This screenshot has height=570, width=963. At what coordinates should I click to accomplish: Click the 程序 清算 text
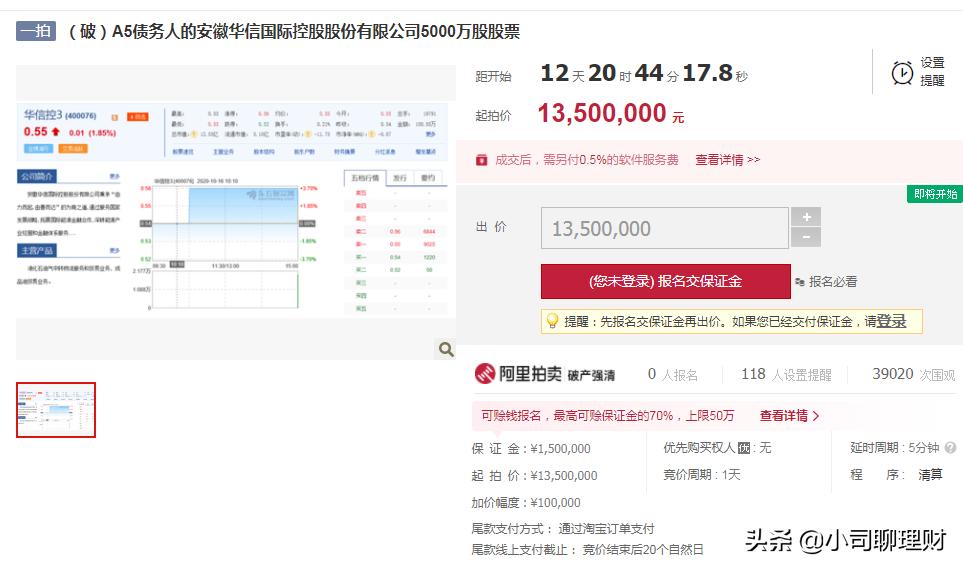pos(896,475)
